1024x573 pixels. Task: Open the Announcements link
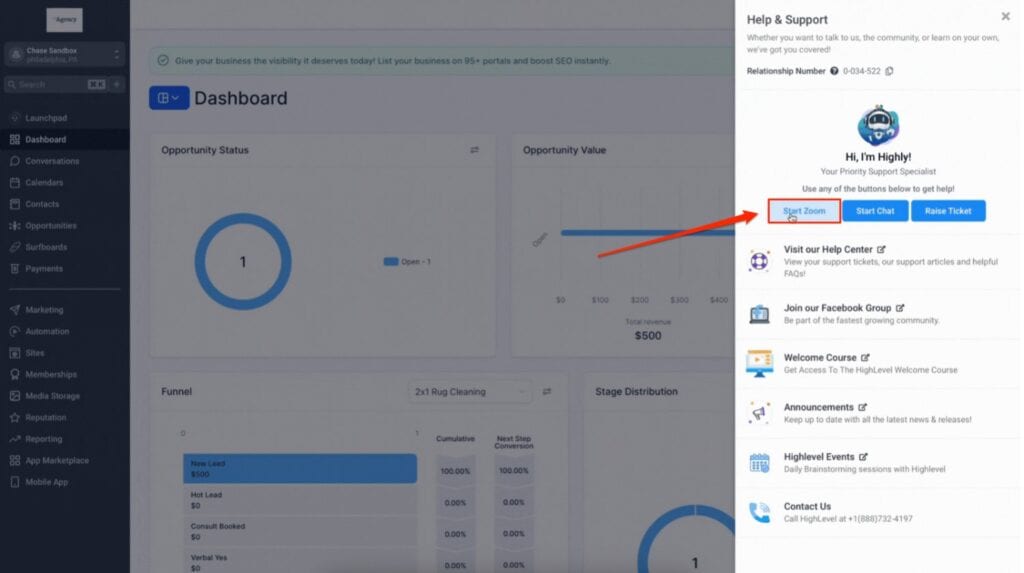[x=825, y=408]
